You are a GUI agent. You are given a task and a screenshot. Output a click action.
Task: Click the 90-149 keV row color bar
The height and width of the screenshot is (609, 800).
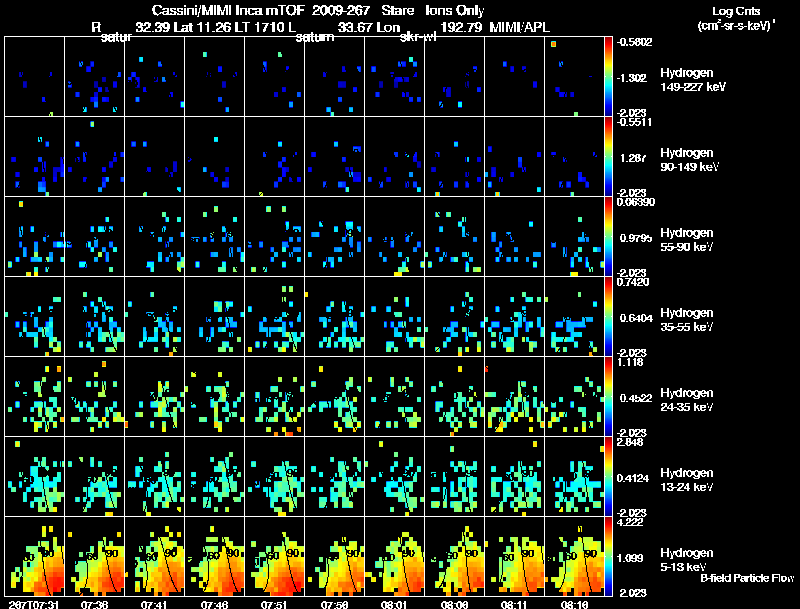click(x=608, y=157)
